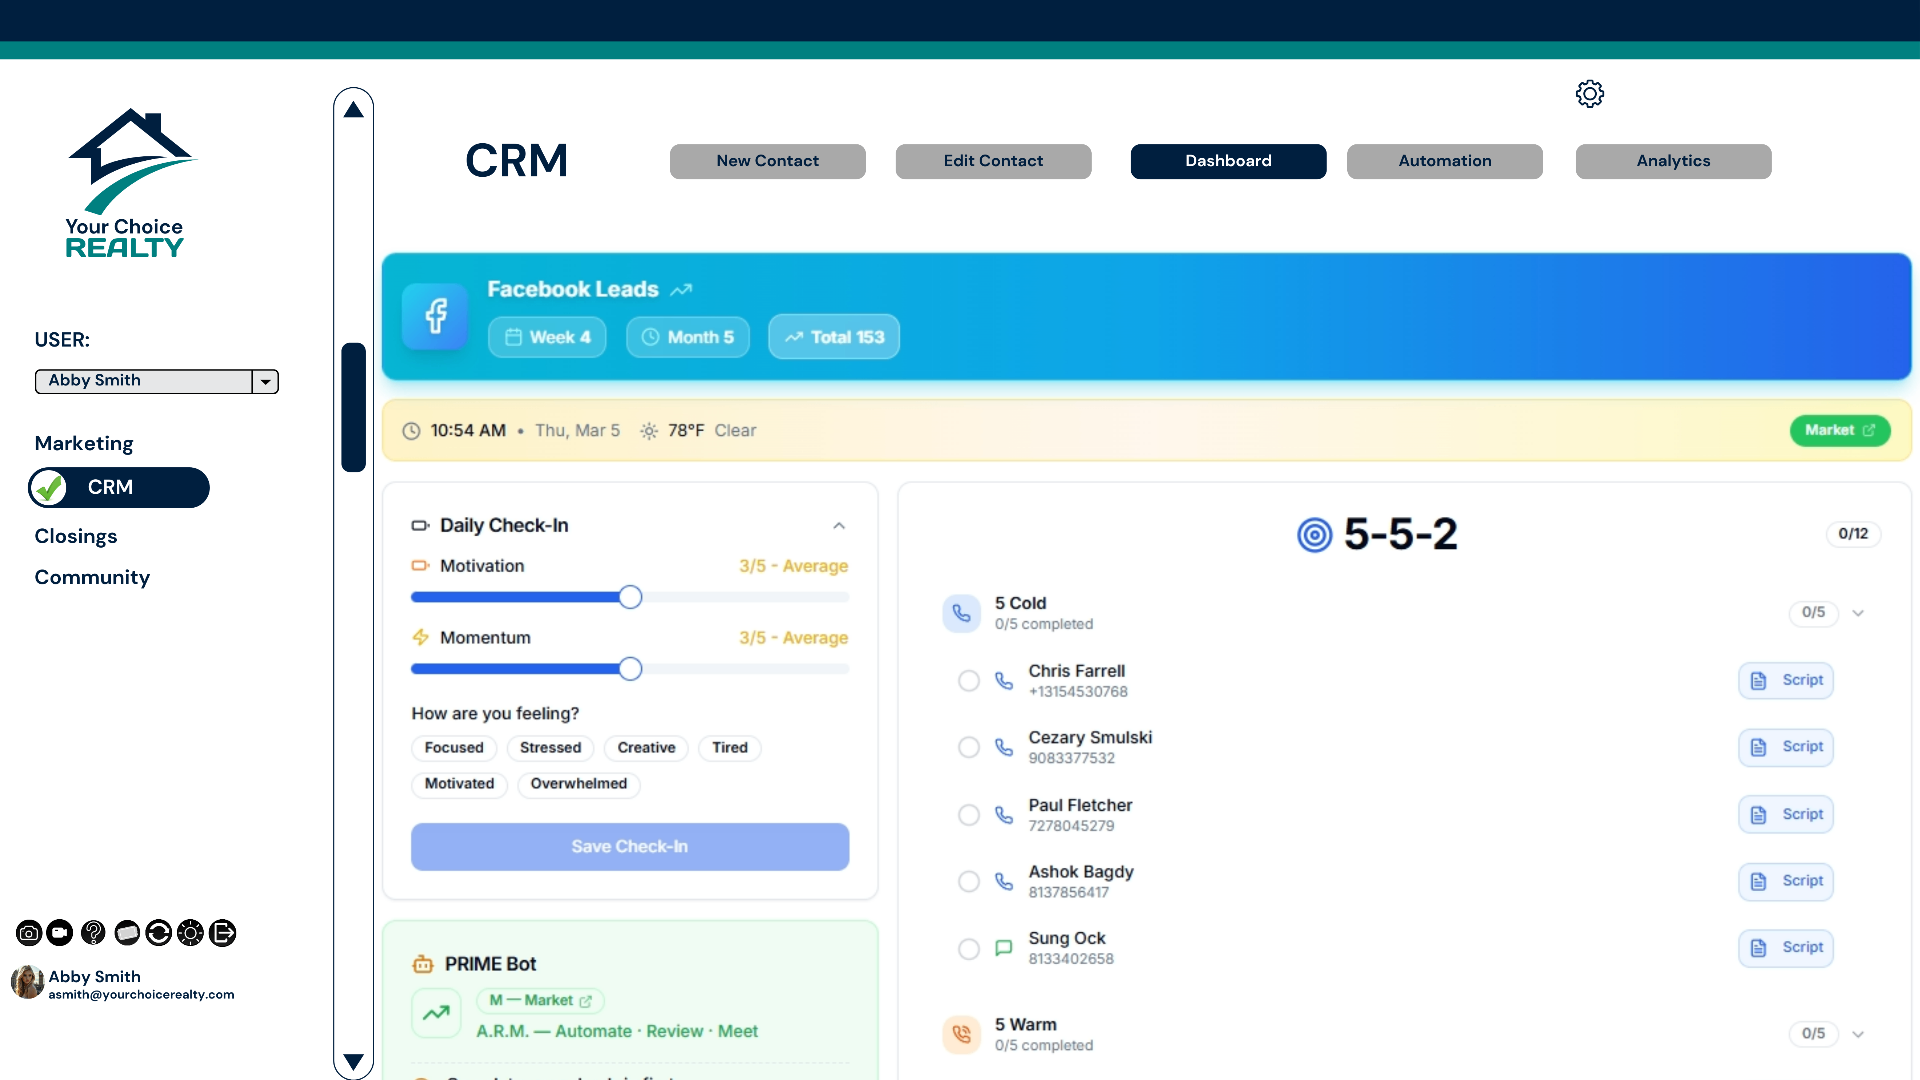Call Chris Farrell via phone icon
Image resolution: width=1920 pixels, height=1080 pixels.
click(1004, 681)
